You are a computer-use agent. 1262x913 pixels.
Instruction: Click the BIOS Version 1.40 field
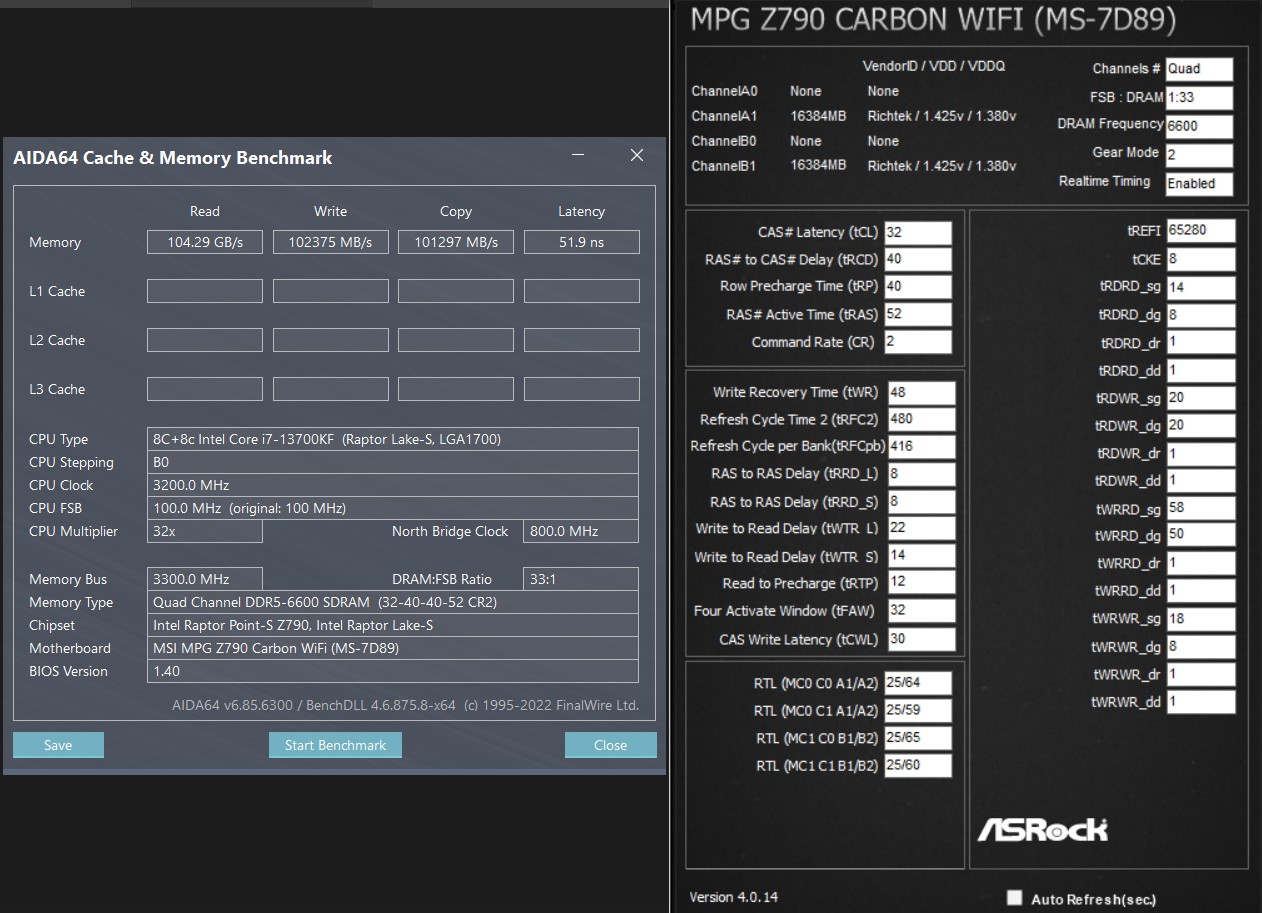(393, 671)
